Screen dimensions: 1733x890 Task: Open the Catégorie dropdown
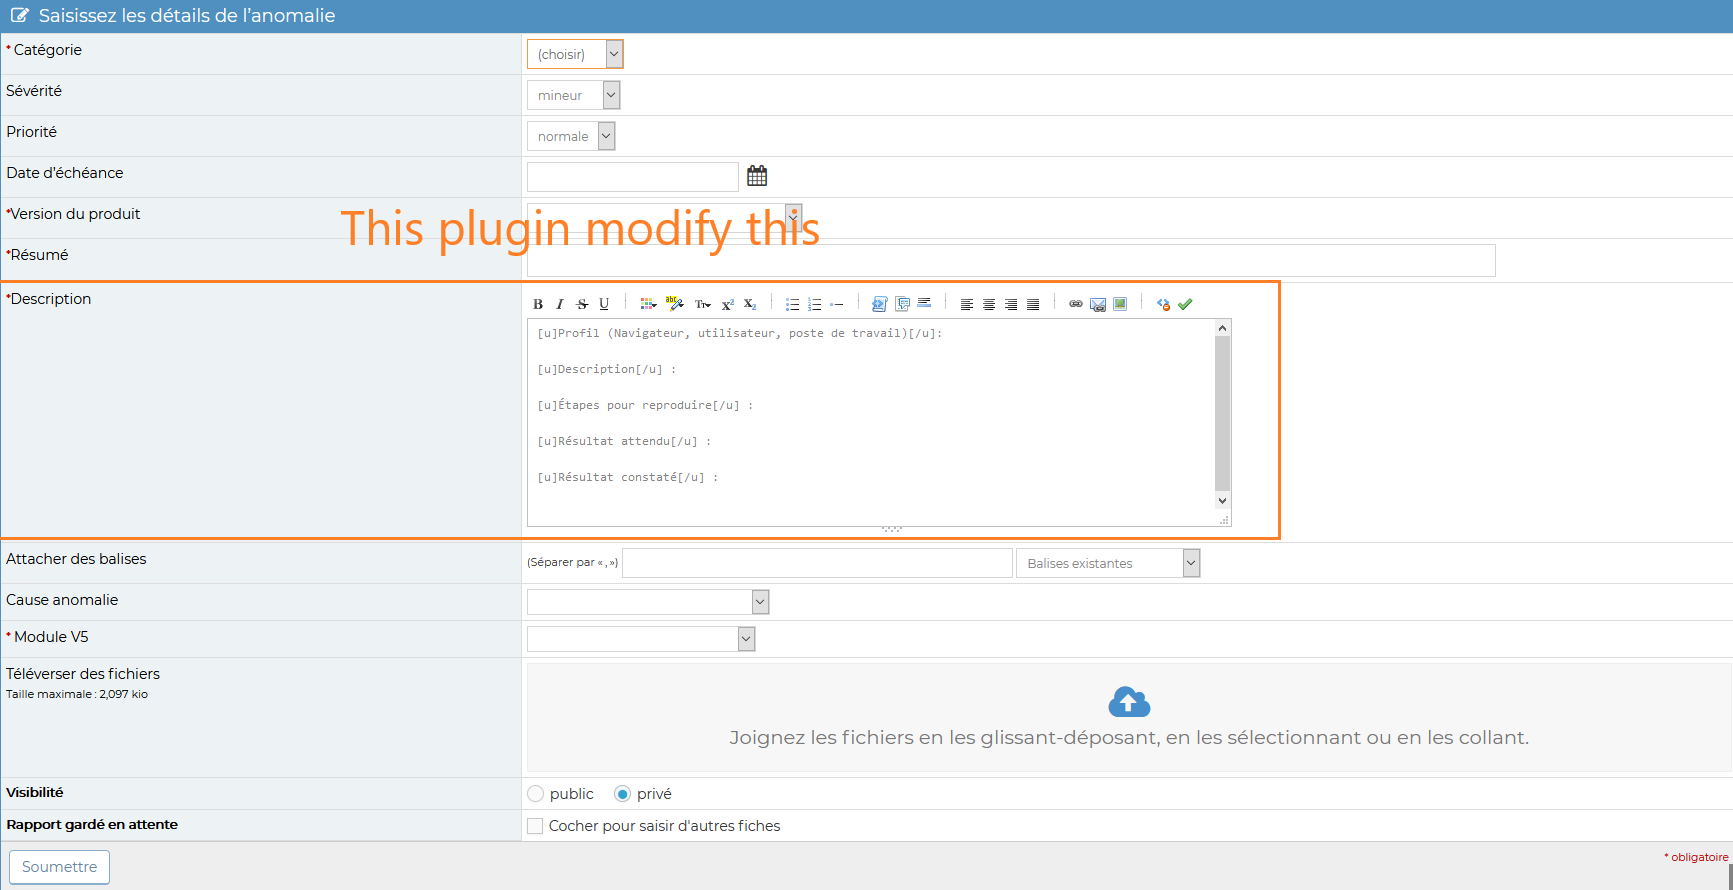click(575, 54)
